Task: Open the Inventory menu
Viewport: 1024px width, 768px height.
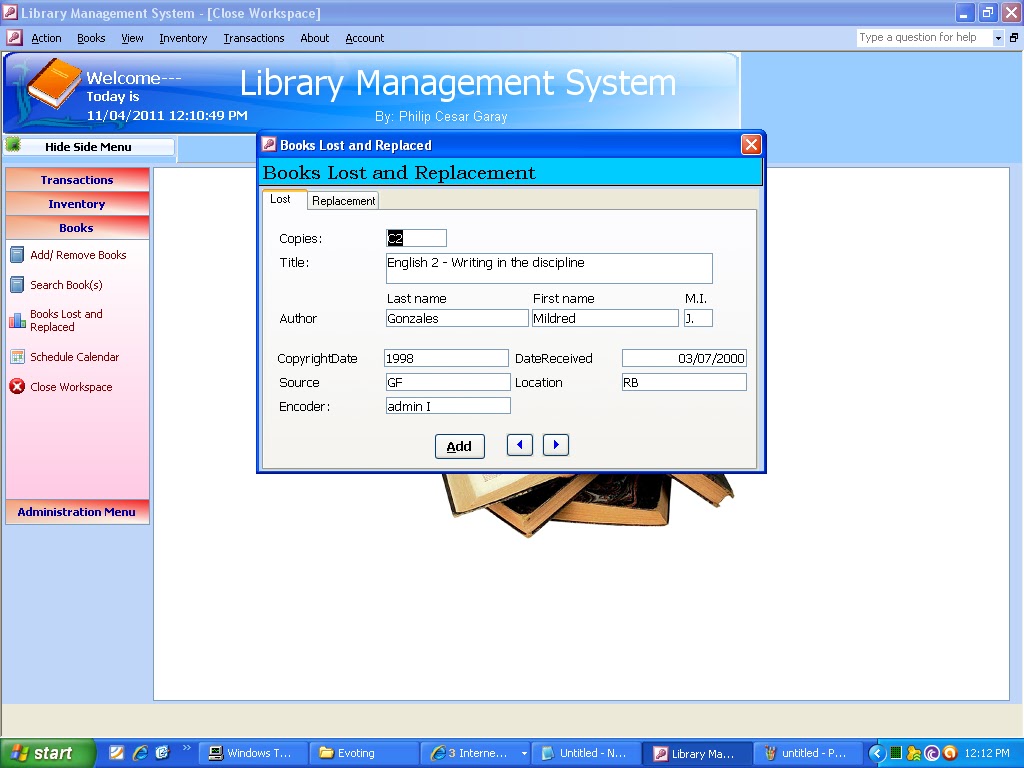Action: coord(183,38)
